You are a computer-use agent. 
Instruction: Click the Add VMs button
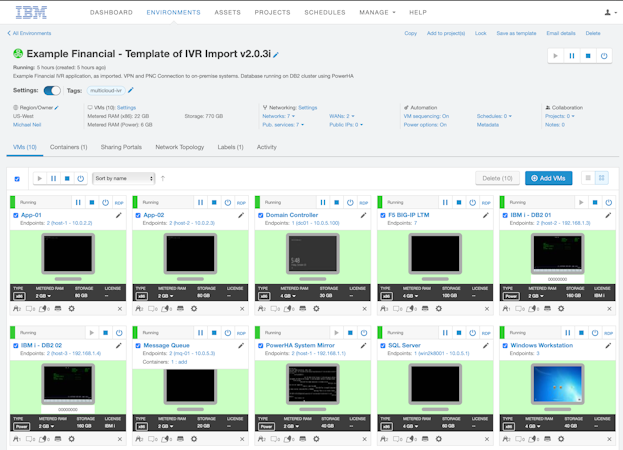click(549, 178)
